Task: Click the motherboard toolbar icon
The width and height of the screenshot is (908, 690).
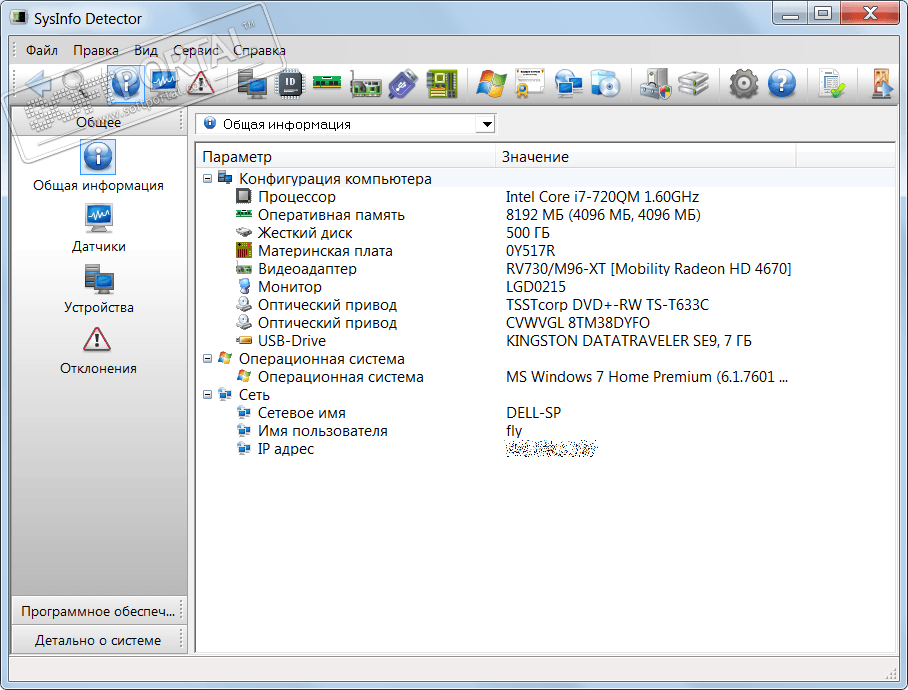Action: pyautogui.click(x=442, y=84)
